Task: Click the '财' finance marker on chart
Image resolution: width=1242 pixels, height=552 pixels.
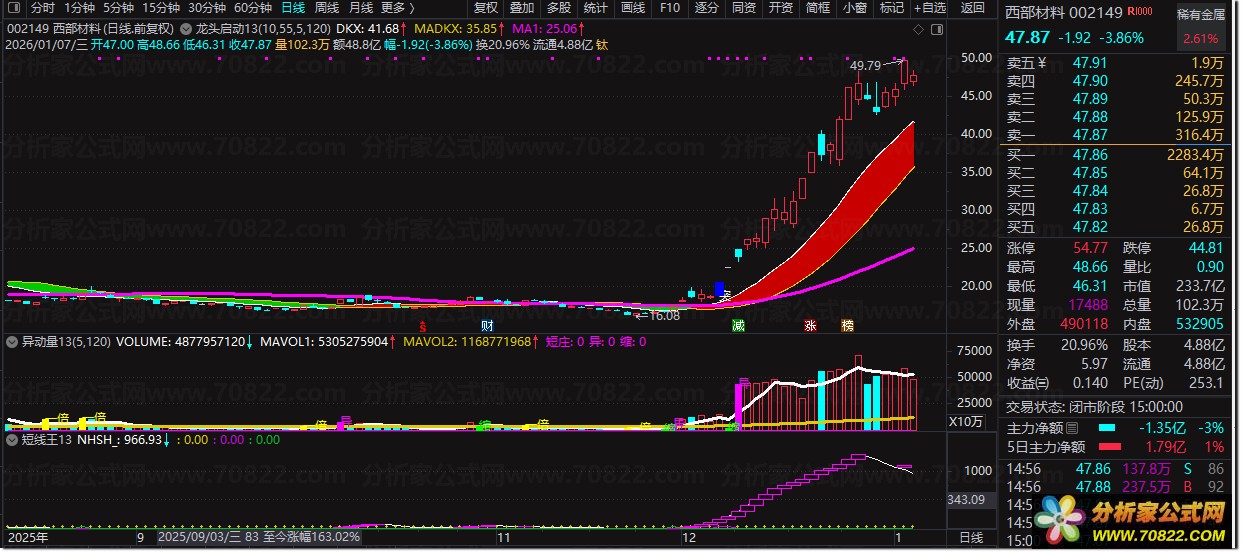Action: coord(486,326)
